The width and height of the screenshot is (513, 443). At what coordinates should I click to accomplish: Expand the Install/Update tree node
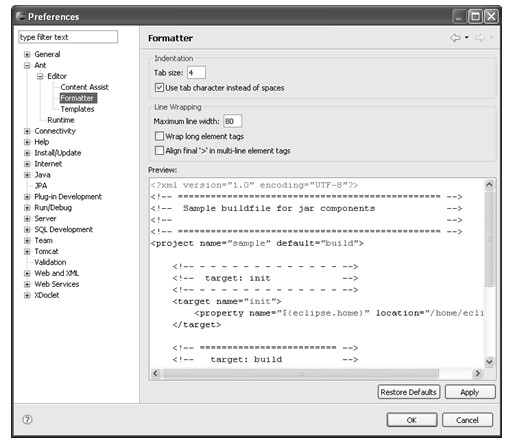[27, 153]
